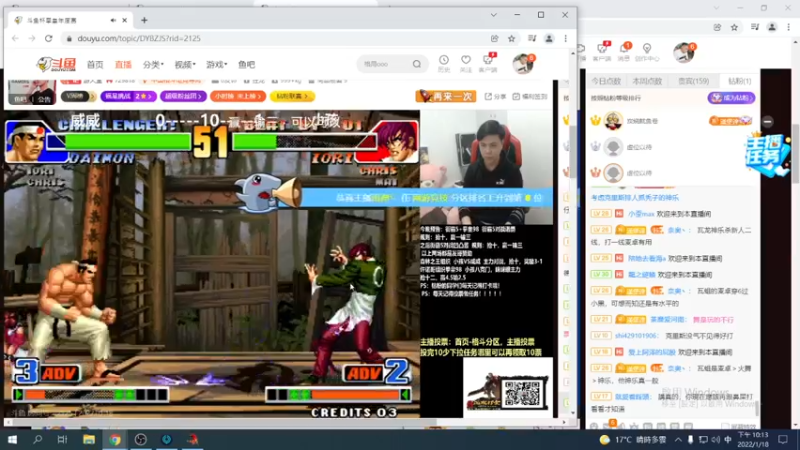
Task: Switch input method 中 indicator
Action: pyautogui.click(x=728, y=440)
